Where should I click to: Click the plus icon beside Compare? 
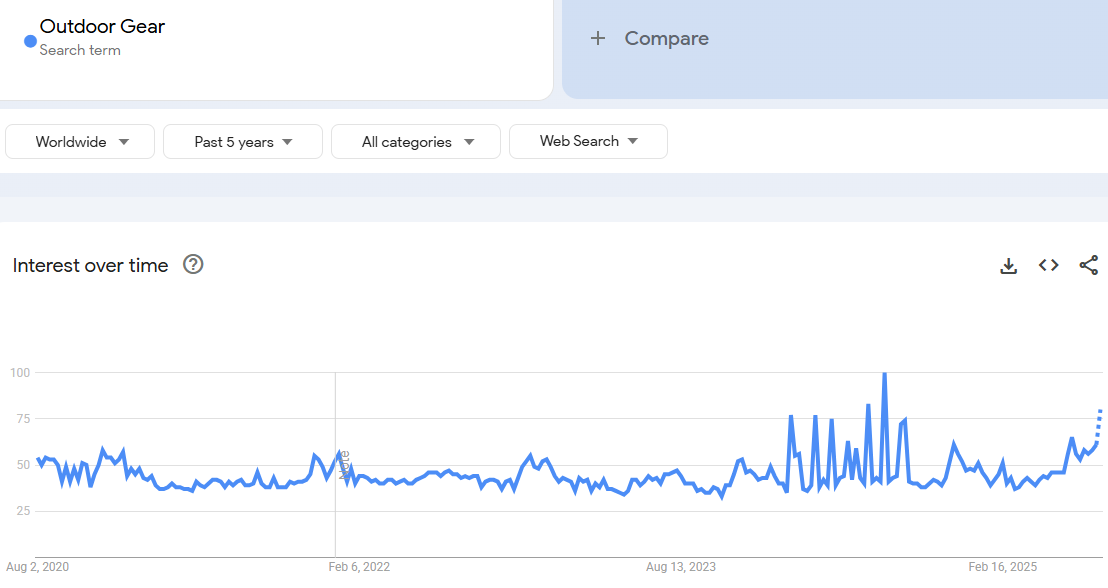coord(598,39)
